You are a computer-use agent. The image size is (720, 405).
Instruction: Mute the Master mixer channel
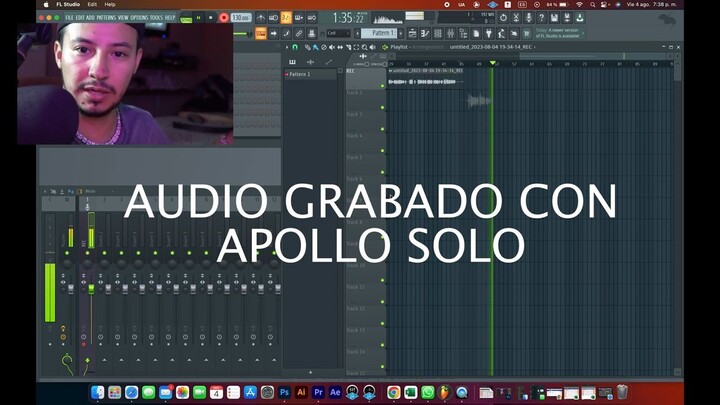click(x=67, y=253)
